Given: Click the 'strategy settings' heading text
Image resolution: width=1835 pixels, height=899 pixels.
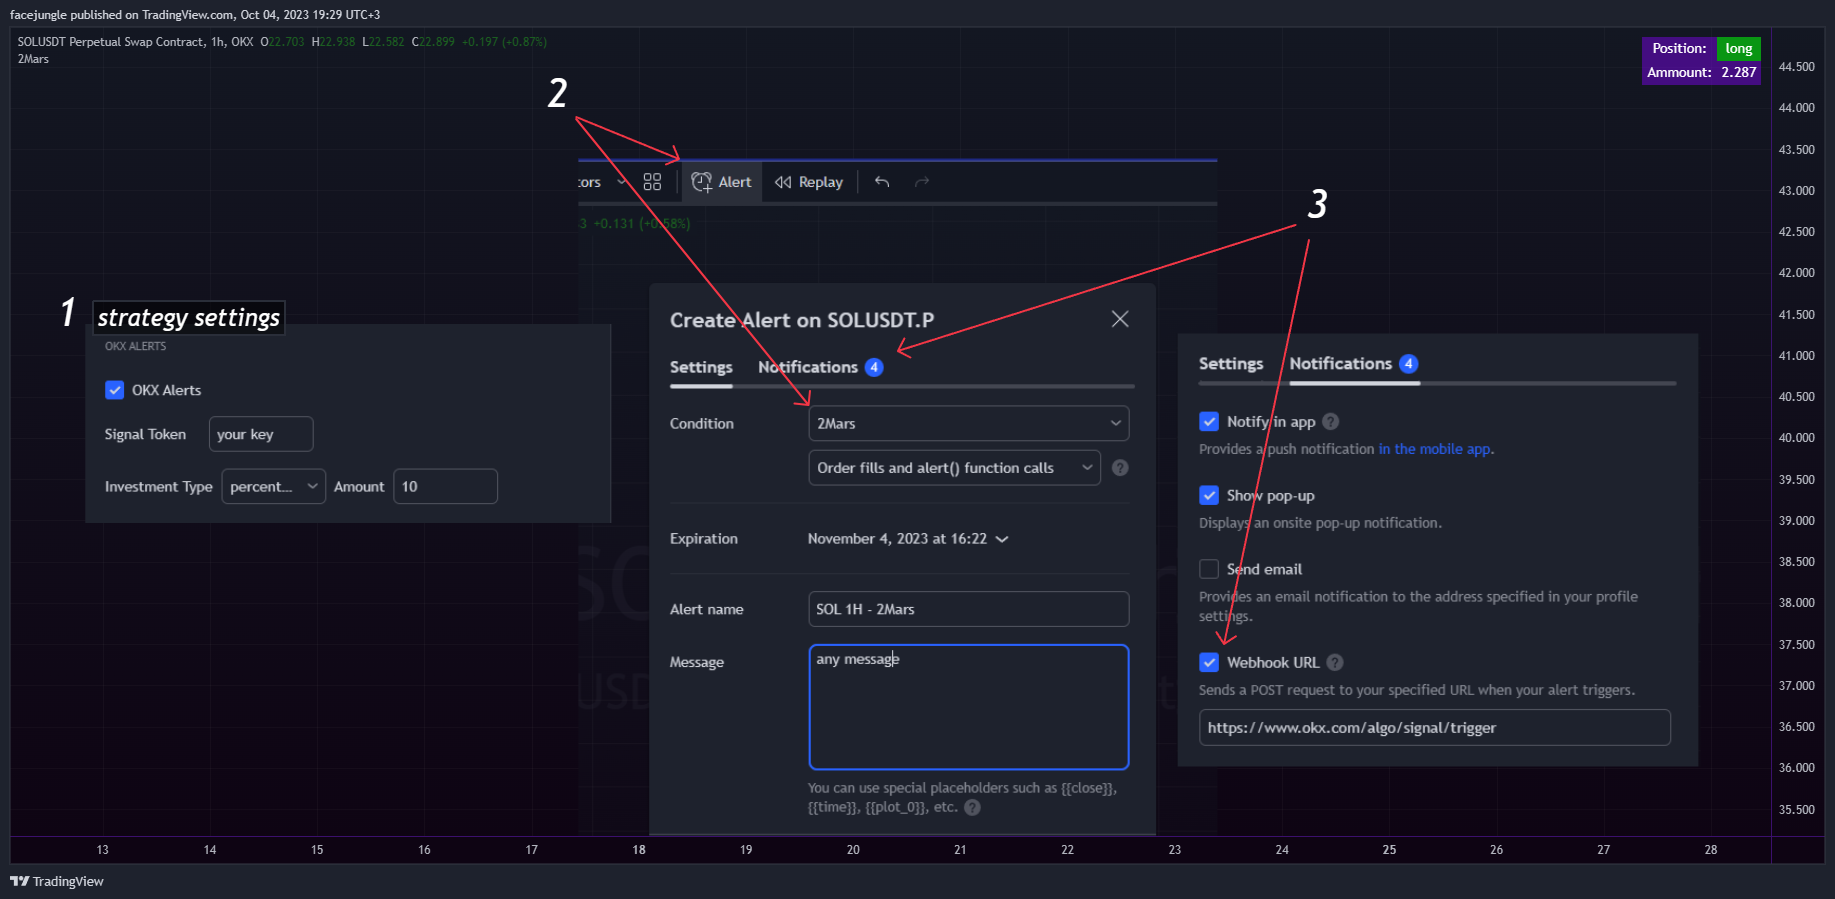Looking at the screenshot, I should click(189, 318).
